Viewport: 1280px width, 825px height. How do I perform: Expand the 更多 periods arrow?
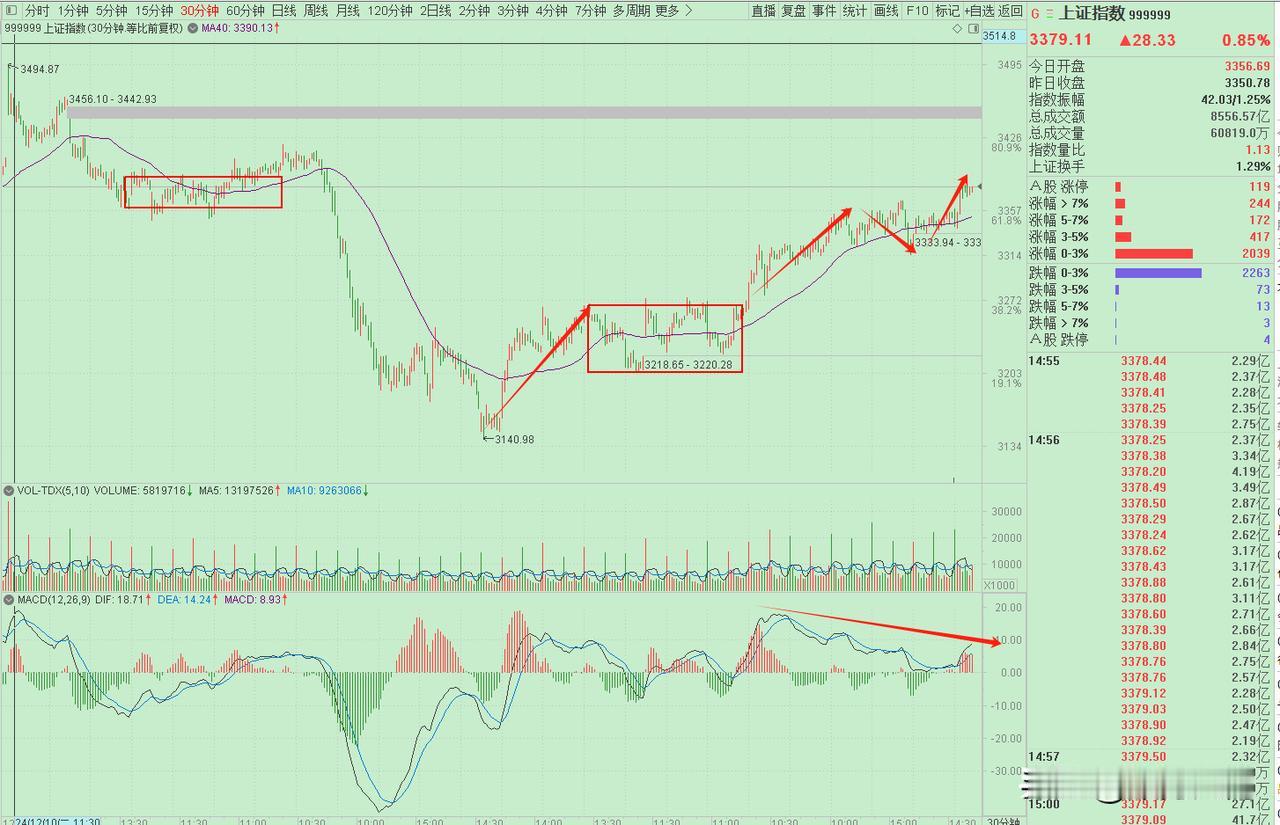[x=688, y=10]
